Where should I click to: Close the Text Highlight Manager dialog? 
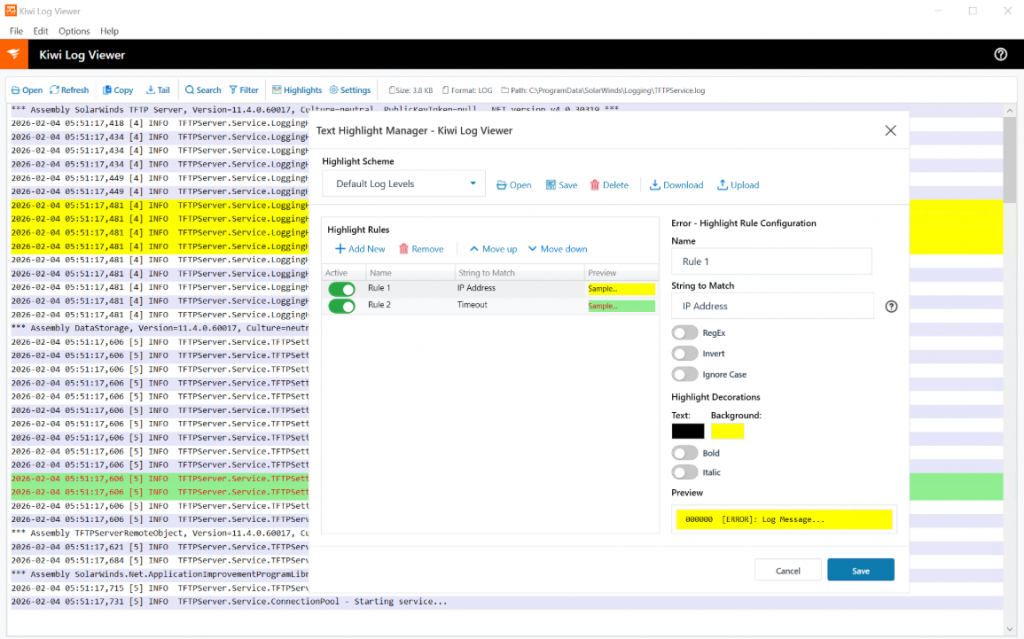click(890, 131)
